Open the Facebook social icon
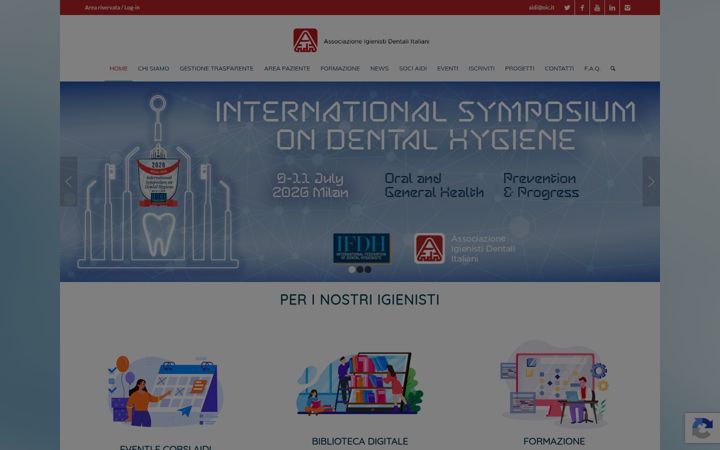720x450 pixels. point(582,7)
